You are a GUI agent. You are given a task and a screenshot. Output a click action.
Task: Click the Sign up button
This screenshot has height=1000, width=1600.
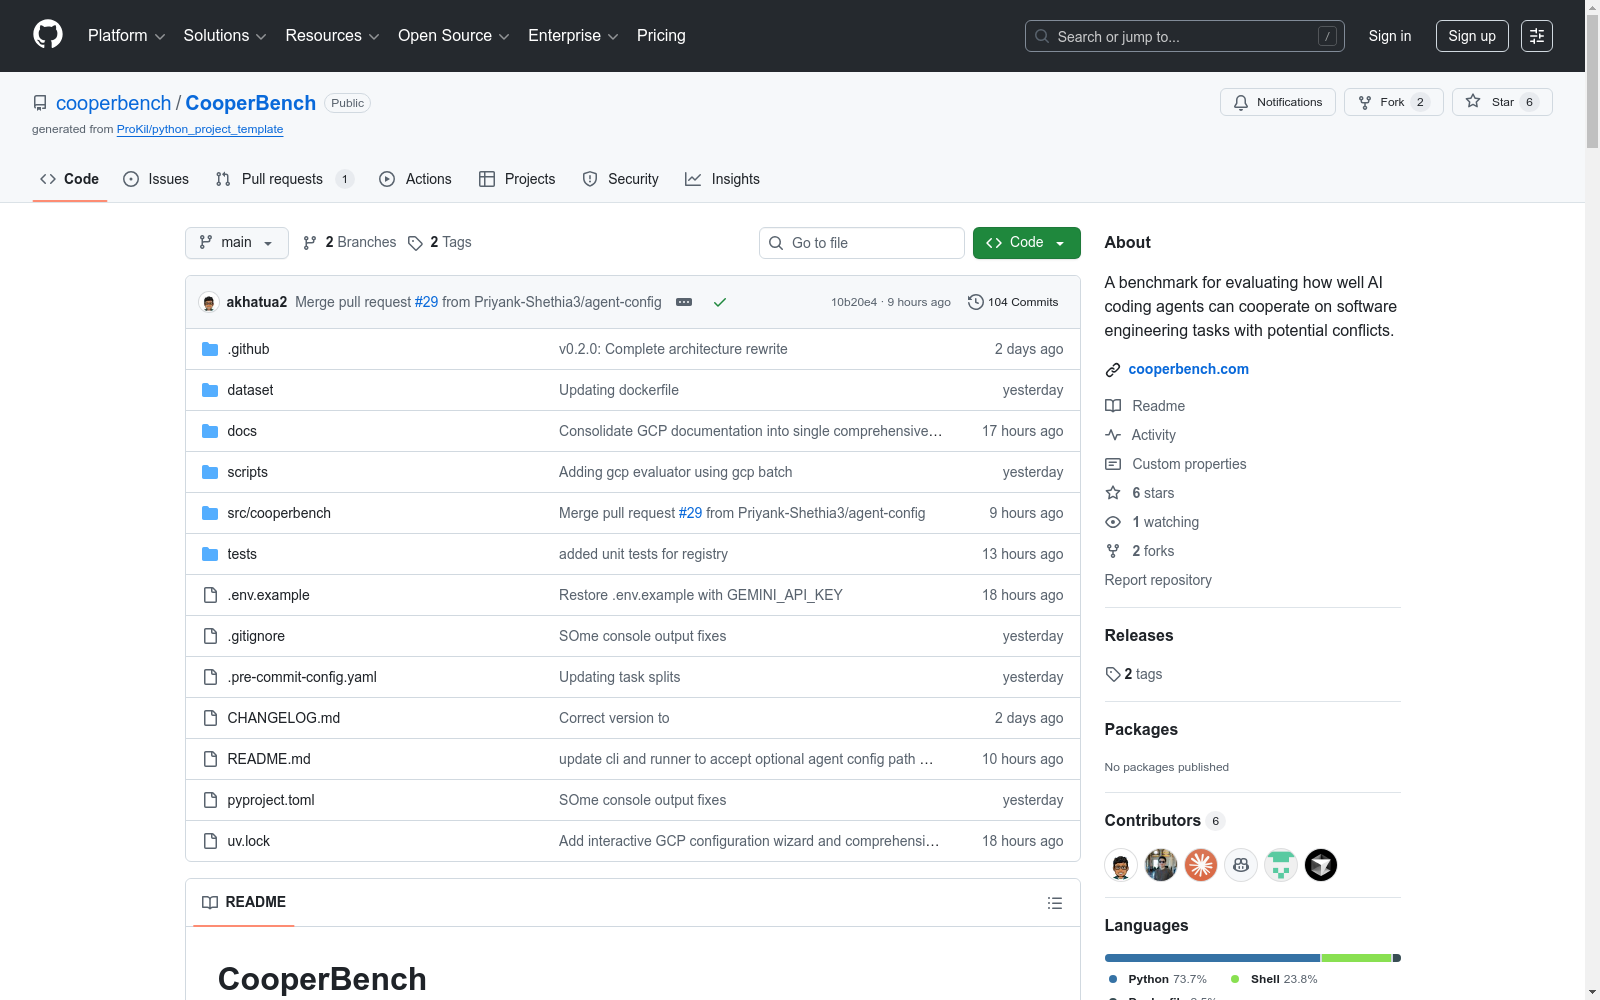[x=1472, y=36]
